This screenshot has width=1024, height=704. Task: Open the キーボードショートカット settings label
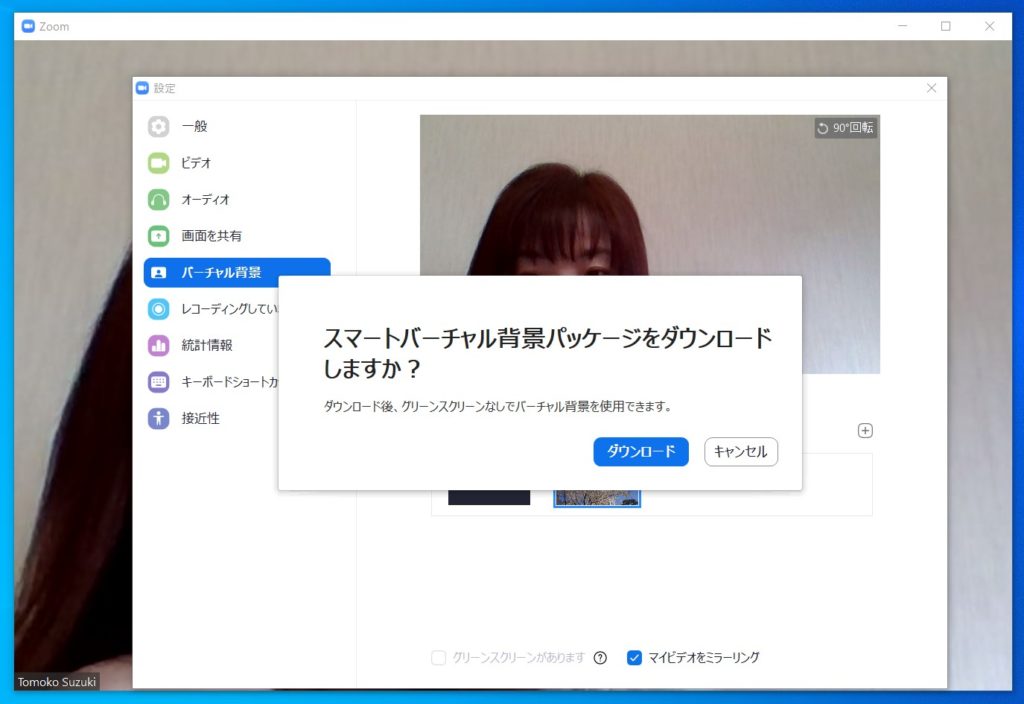click(229, 382)
